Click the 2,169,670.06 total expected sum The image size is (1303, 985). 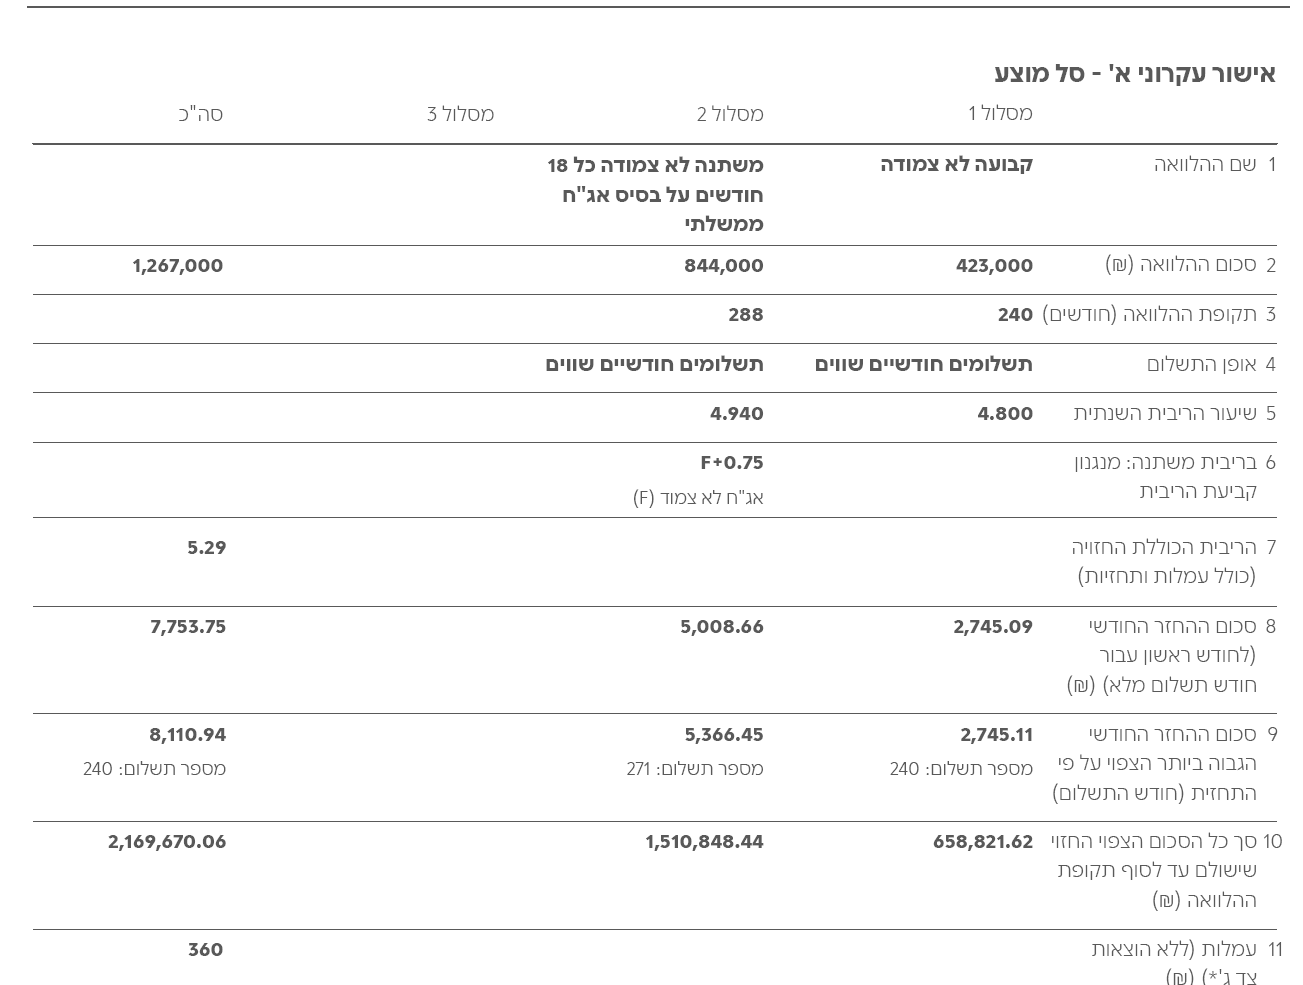pos(167,842)
